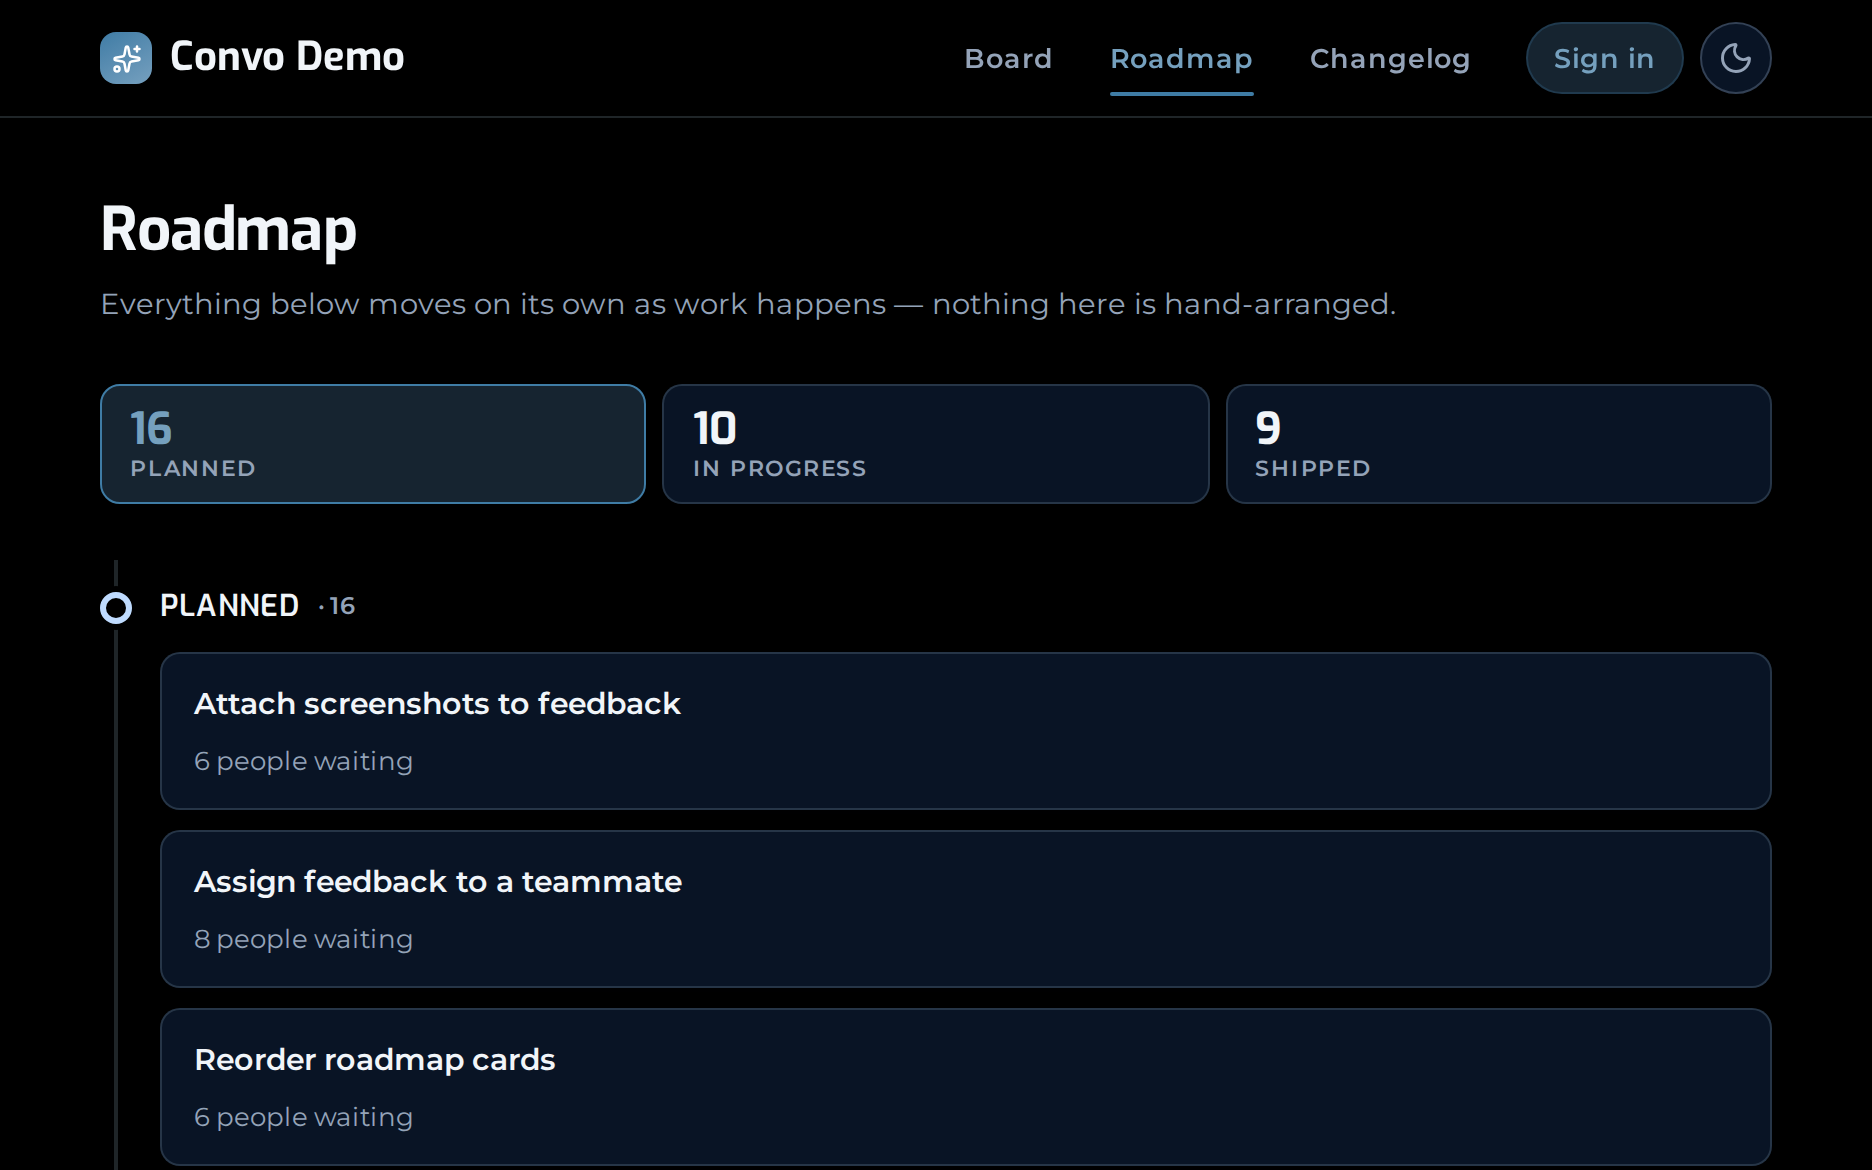Viewport: 1872px width, 1170px height.
Task: Click the Planned timeline circle marker
Action: [x=116, y=607]
